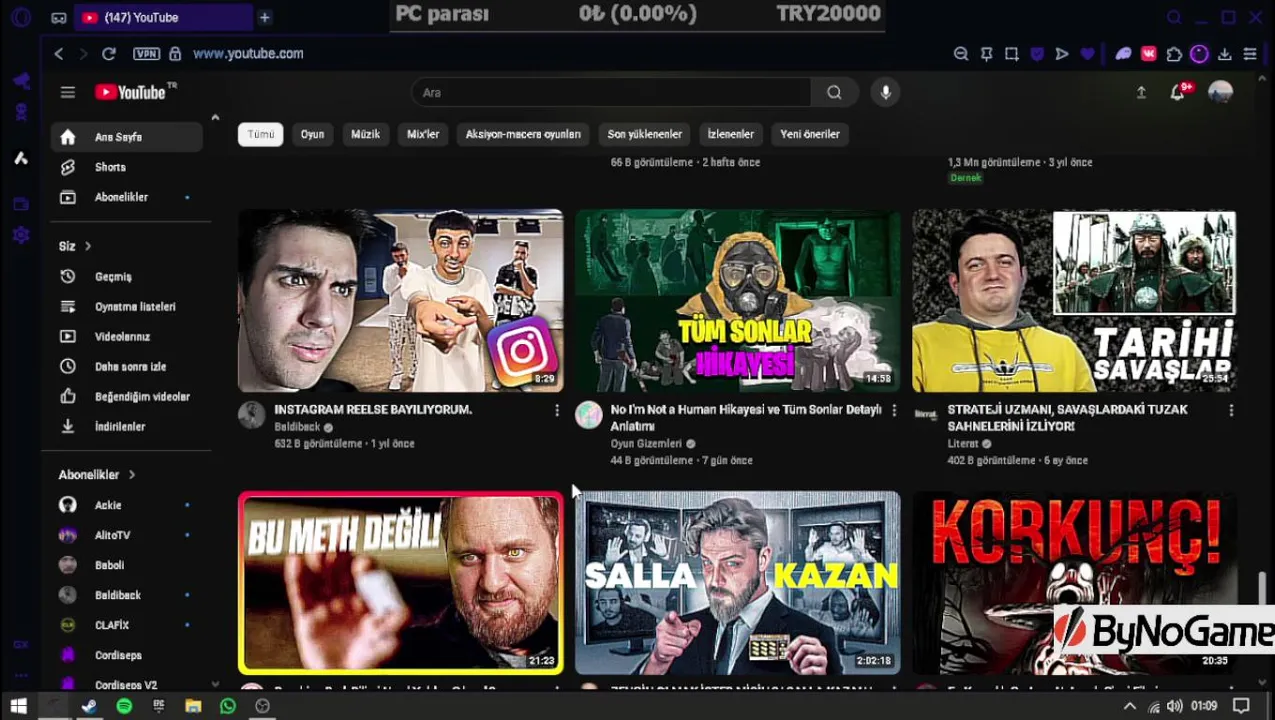Open Geçmiş history in sidebar
Image resolution: width=1275 pixels, height=720 pixels.
coord(127,277)
